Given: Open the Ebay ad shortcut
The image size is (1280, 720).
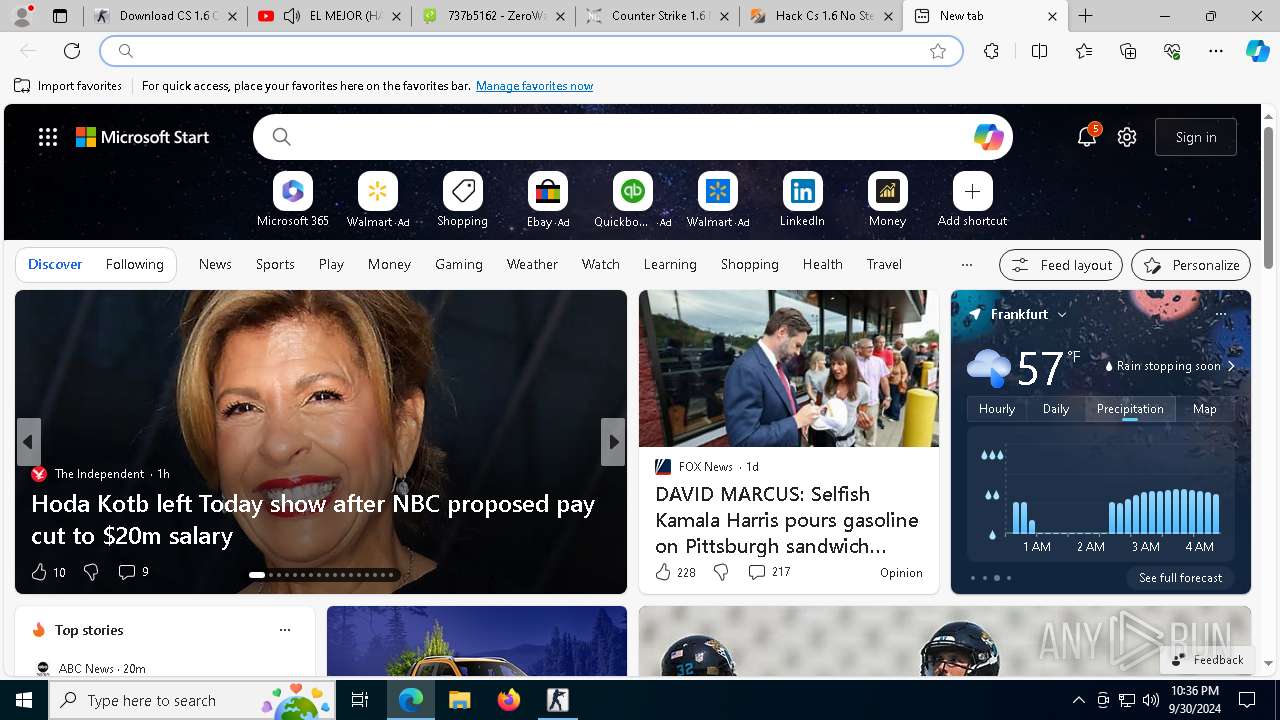Looking at the screenshot, I should pos(547,200).
